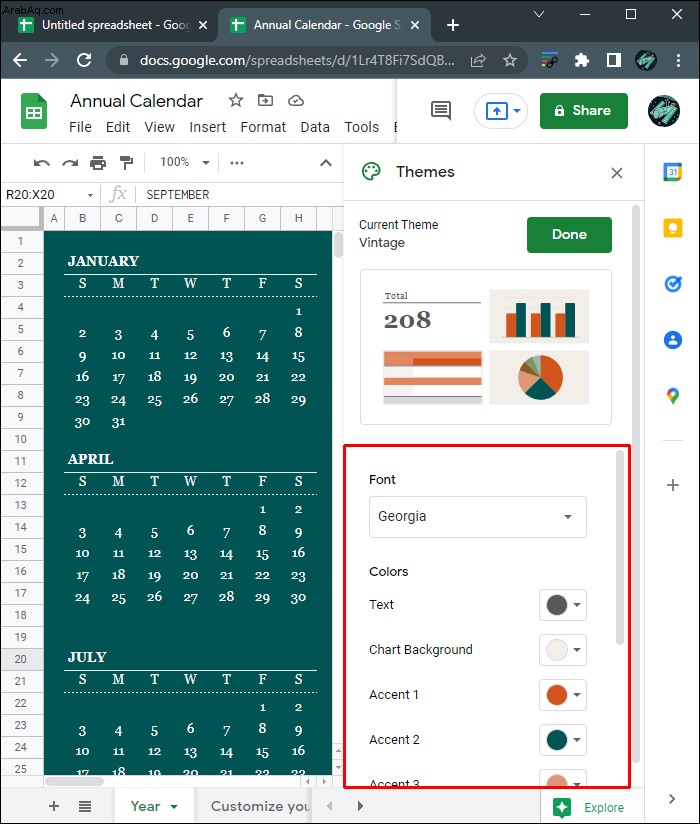Open the Data menu

click(x=315, y=127)
